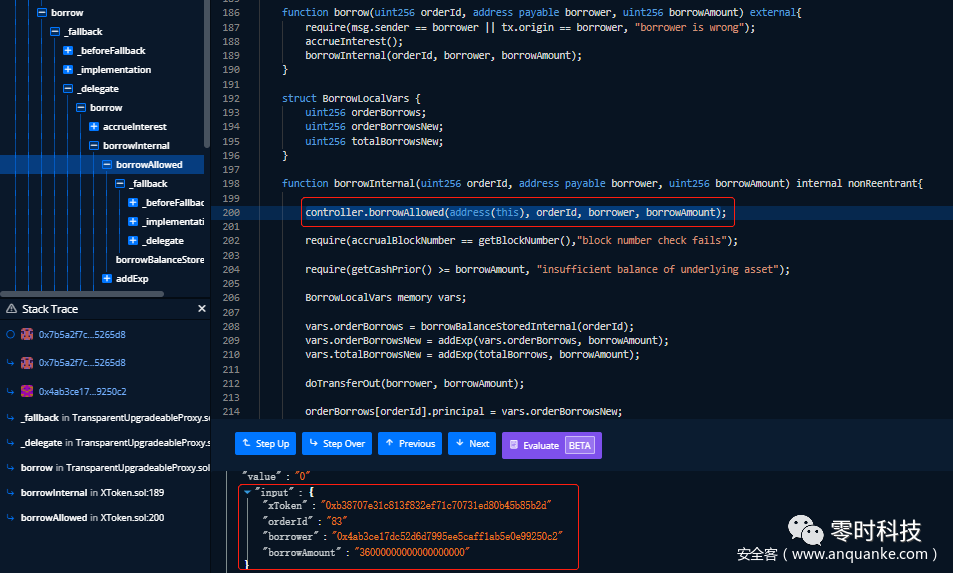Click the arrow icon beside borrowAllowed stack entry

(10, 517)
